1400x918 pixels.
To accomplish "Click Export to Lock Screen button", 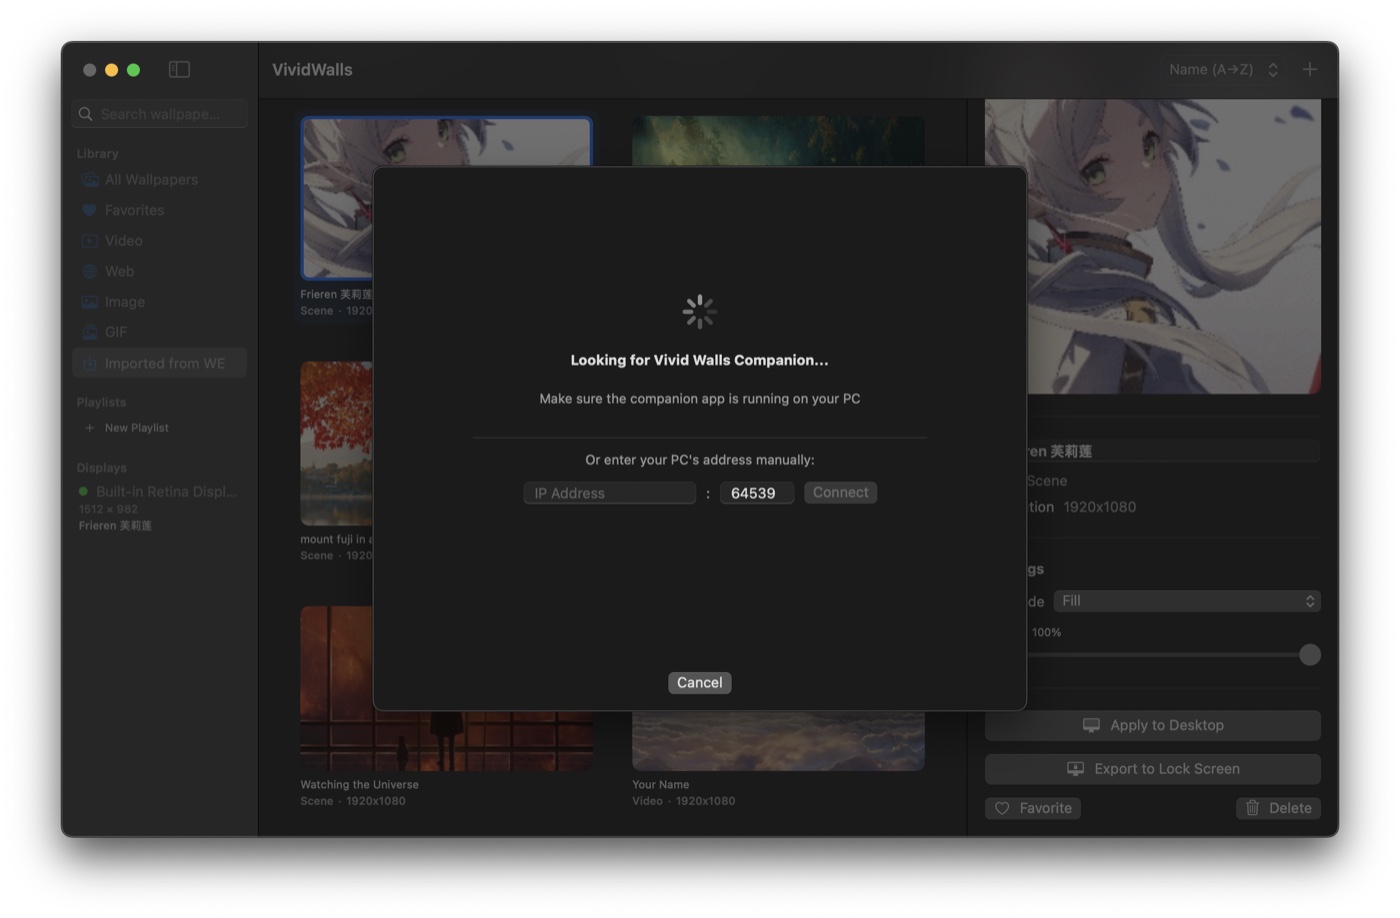I will click(1153, 769).
